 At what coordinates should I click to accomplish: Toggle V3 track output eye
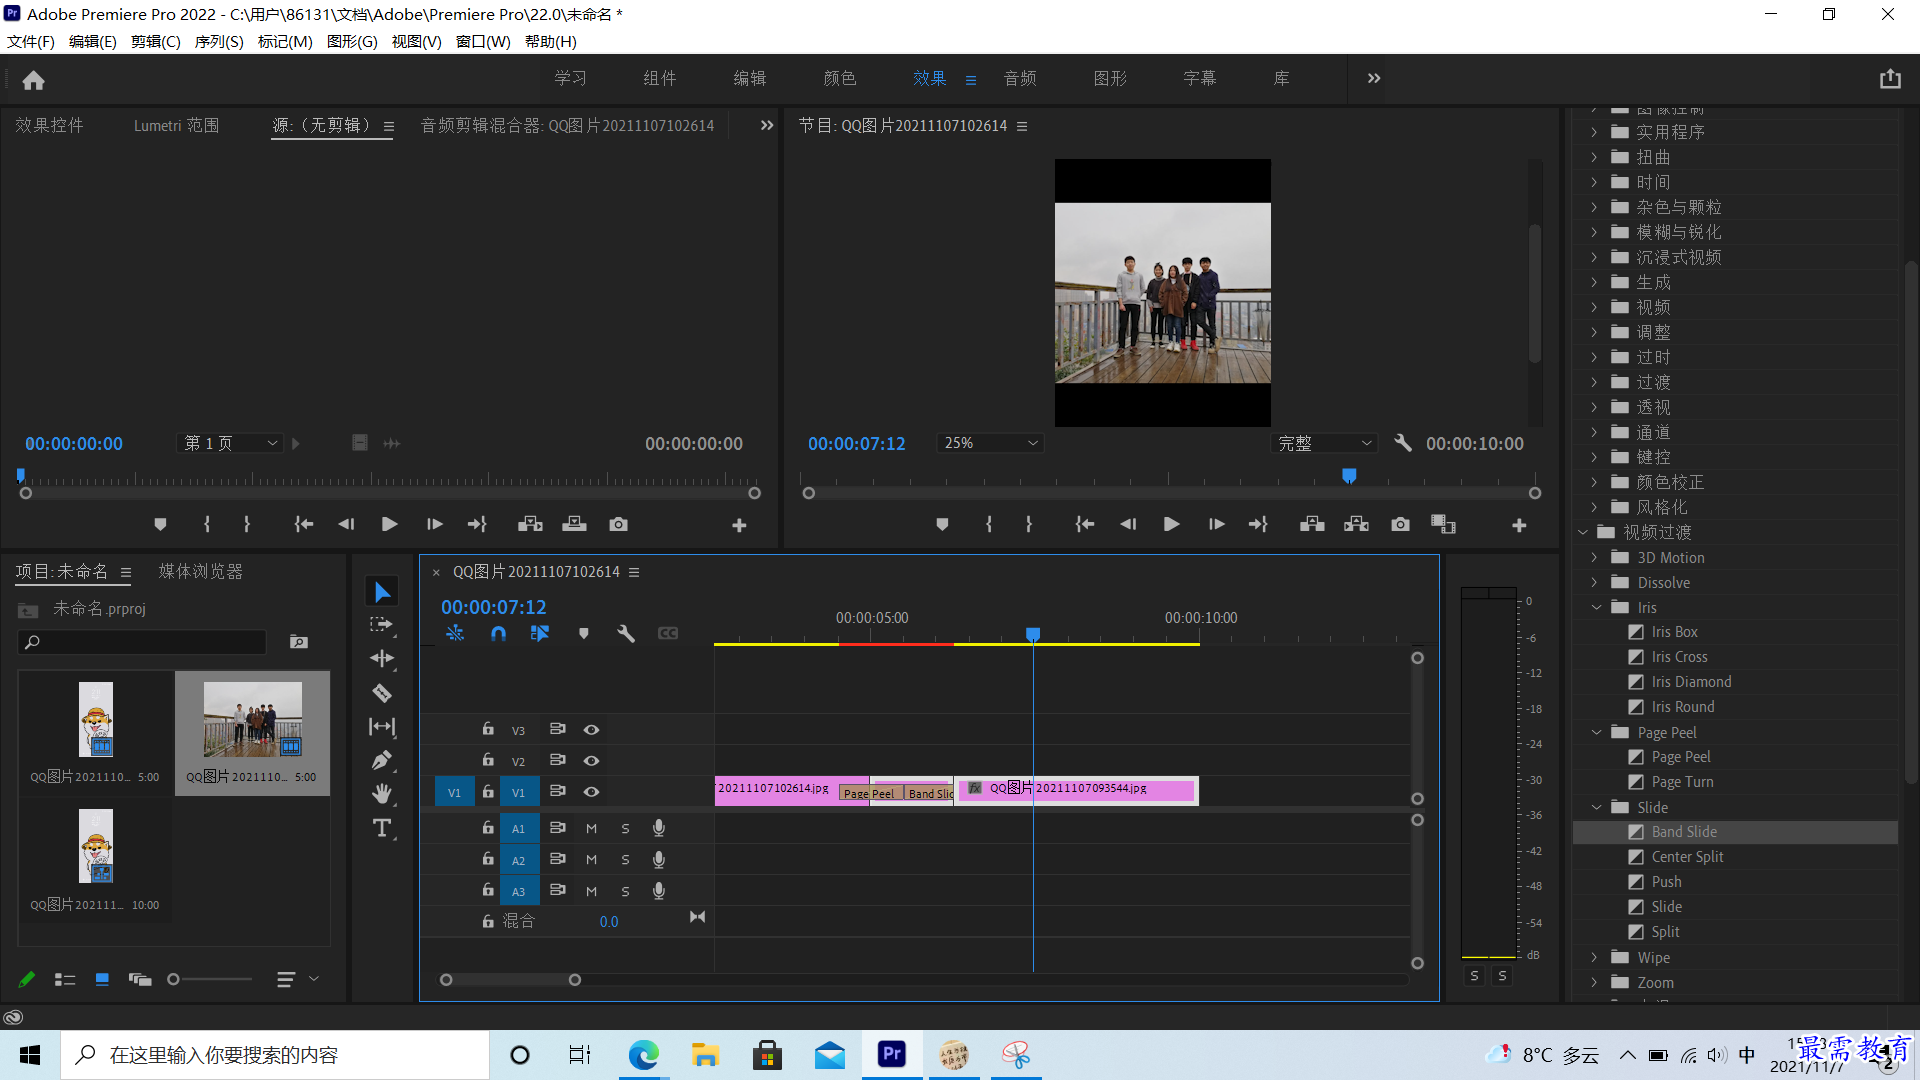tap(591, 730)
